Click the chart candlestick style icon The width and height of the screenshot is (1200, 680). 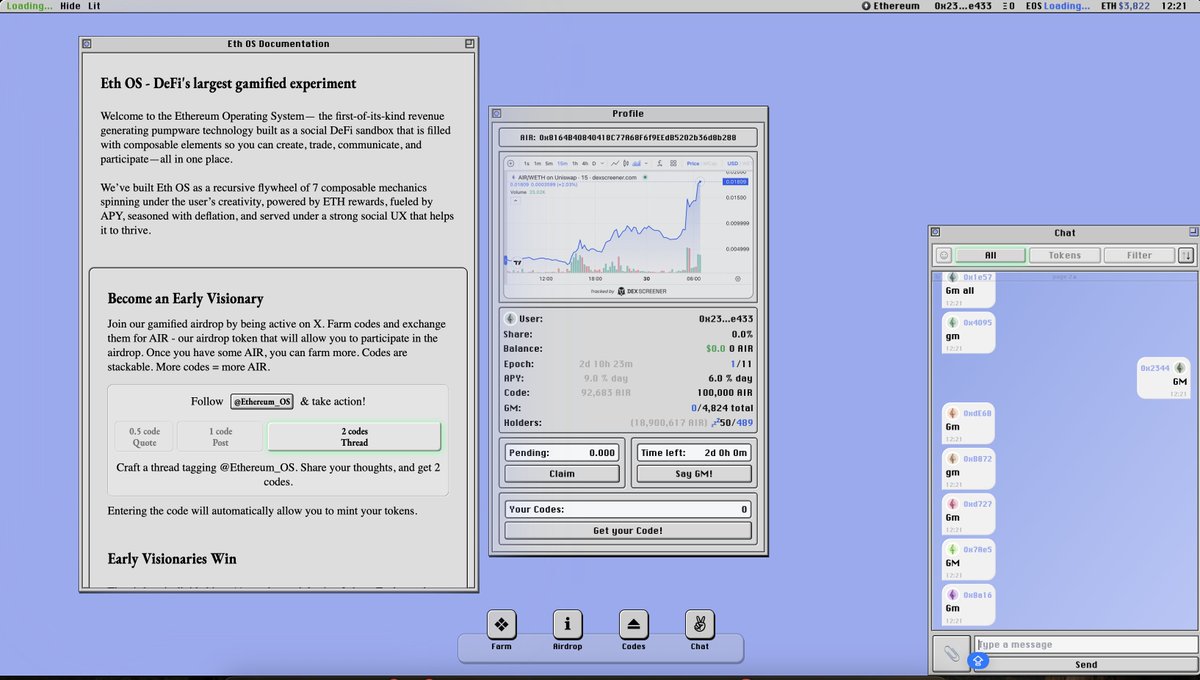(626, 164)
